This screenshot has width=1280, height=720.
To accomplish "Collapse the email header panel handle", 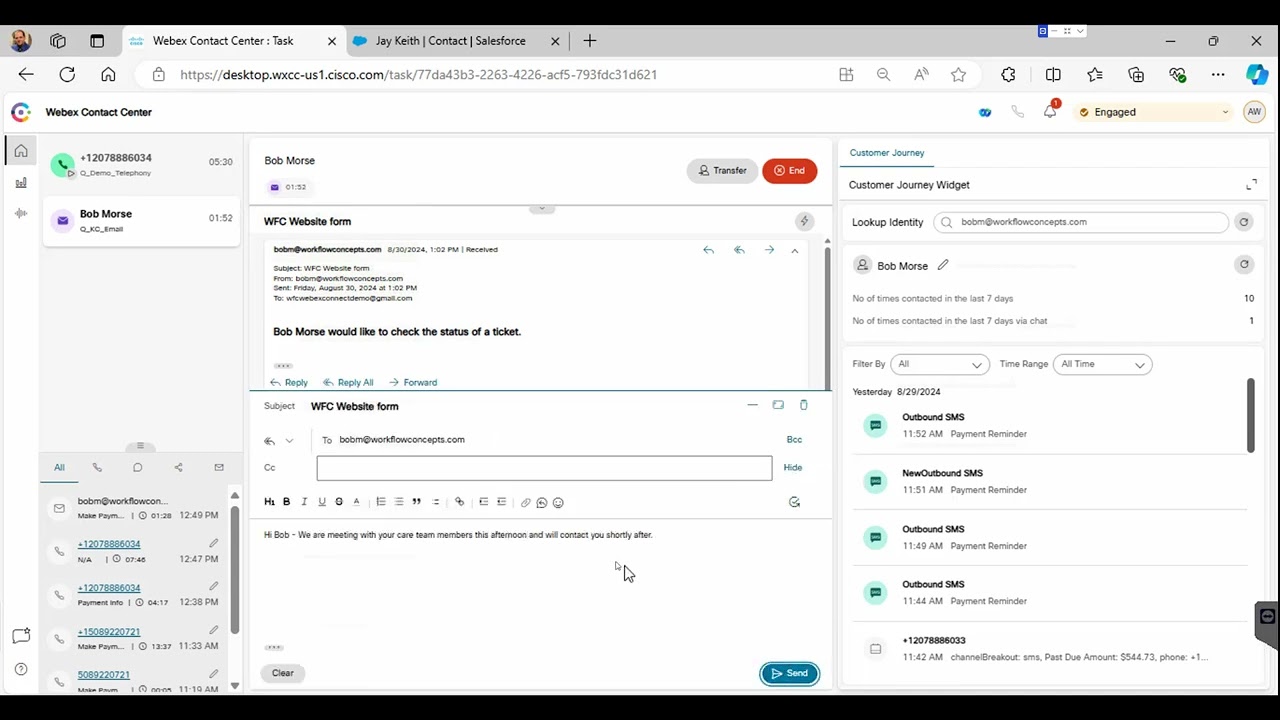I will pos(541,209).
